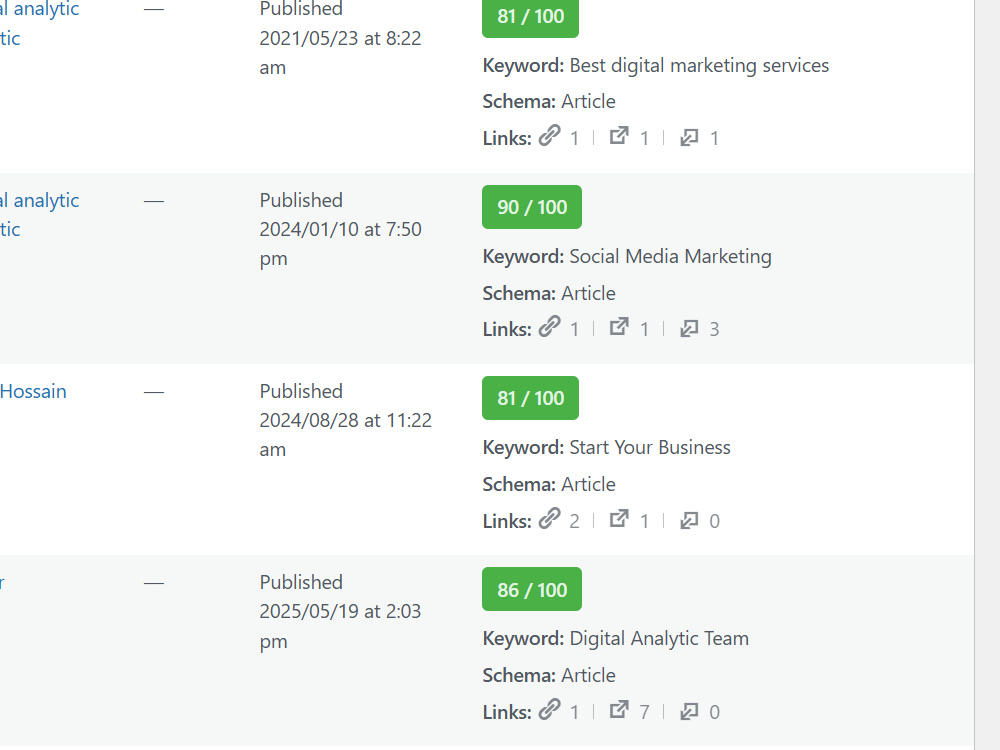This screenshot has height=750, width=1000.
Task: Select keyword text Social Media Marketing
Action: click(x=670, y=256)
